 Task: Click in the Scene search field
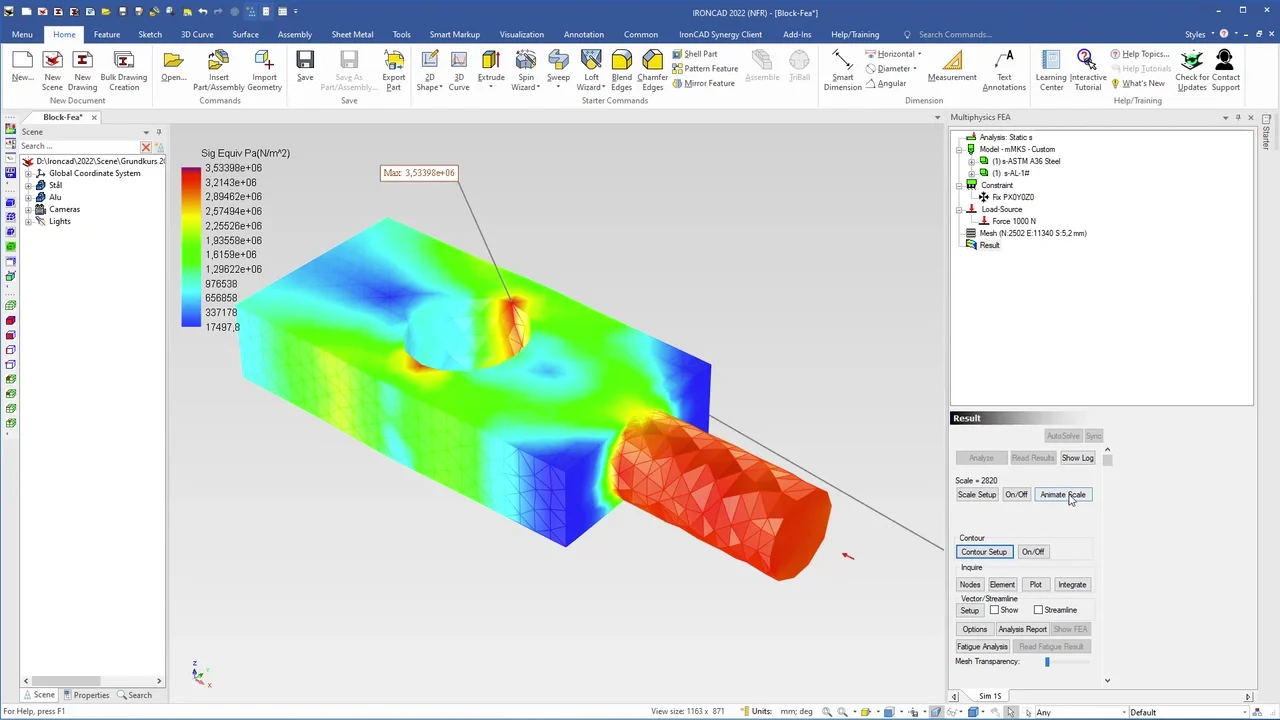pos(79,146)
